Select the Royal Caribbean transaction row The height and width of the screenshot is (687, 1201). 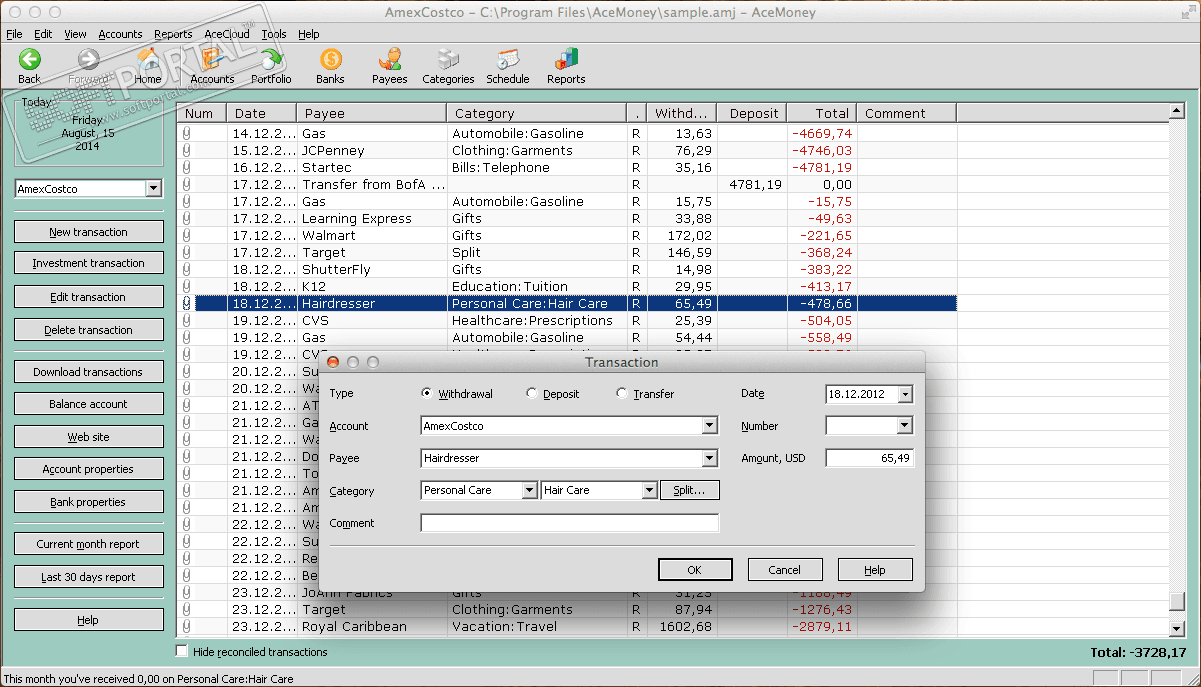(x=567, y=627)
